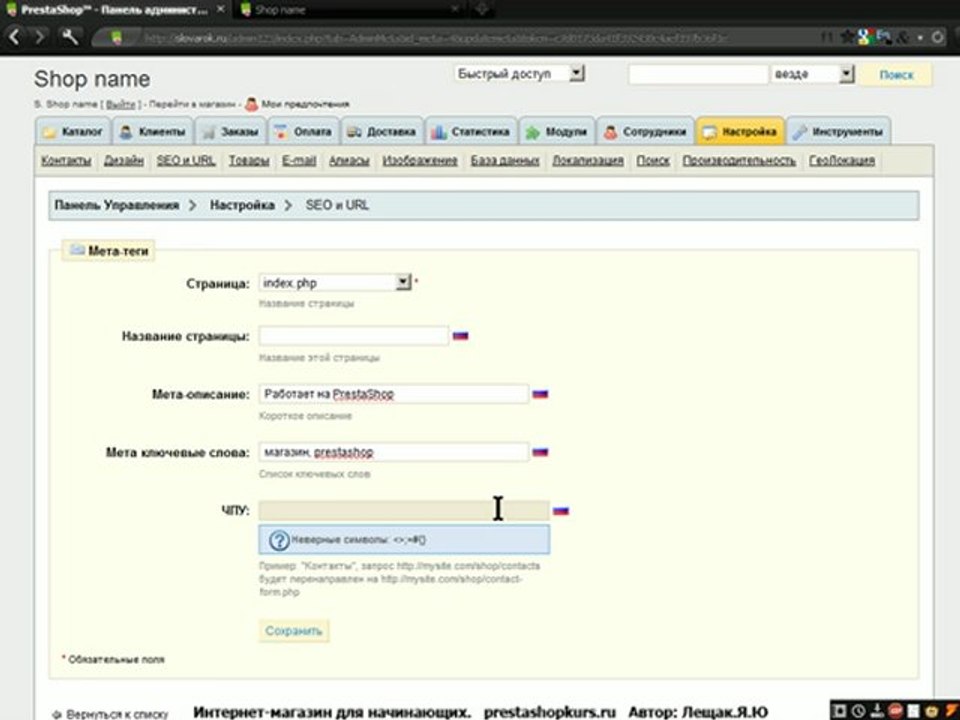Click browser forward arrow button
This screenshot has height=720, width=960.
click(x=40, y=37)
